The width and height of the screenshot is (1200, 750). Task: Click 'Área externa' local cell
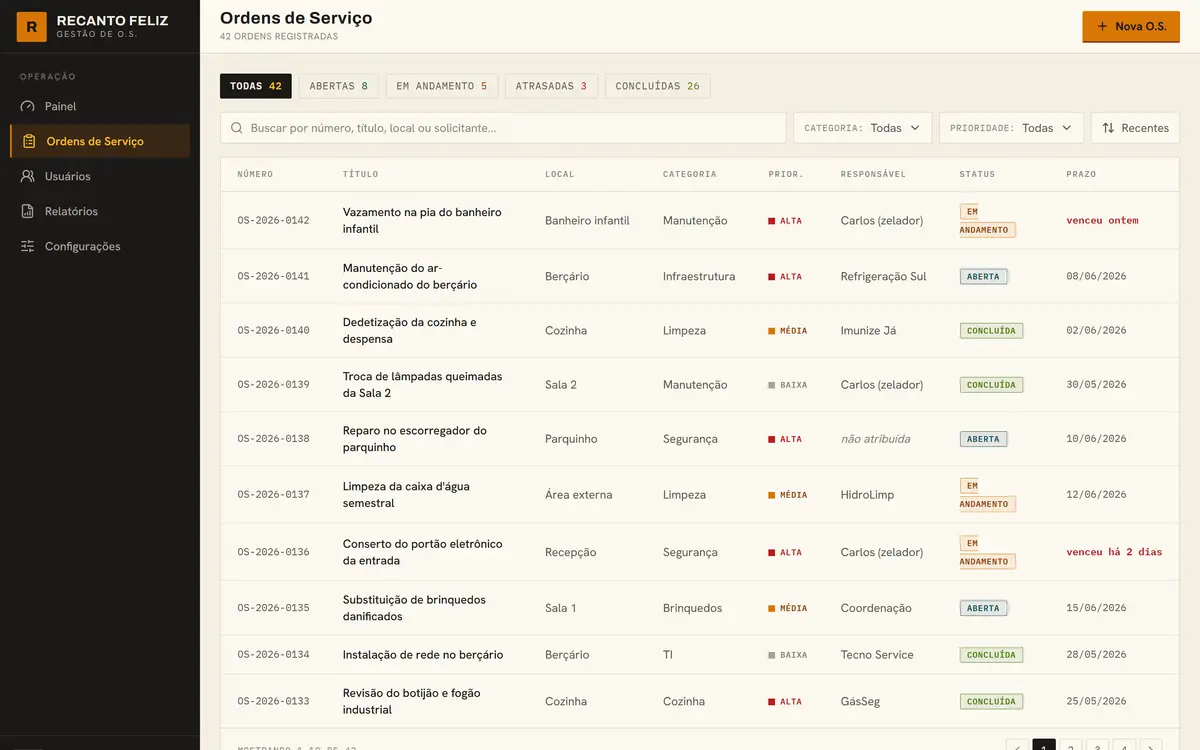578,495
